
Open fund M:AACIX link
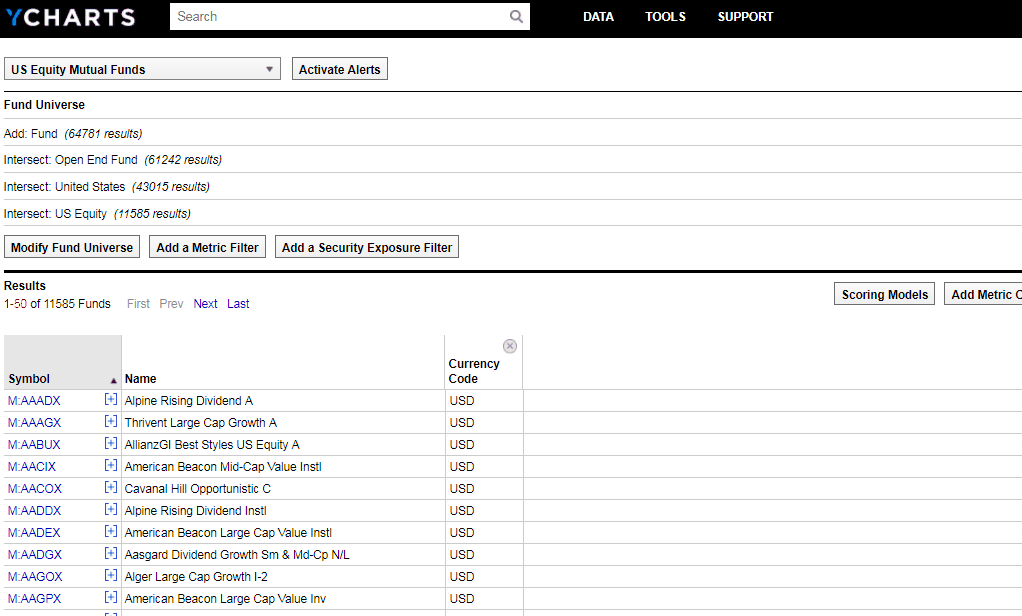click(32, 467)
